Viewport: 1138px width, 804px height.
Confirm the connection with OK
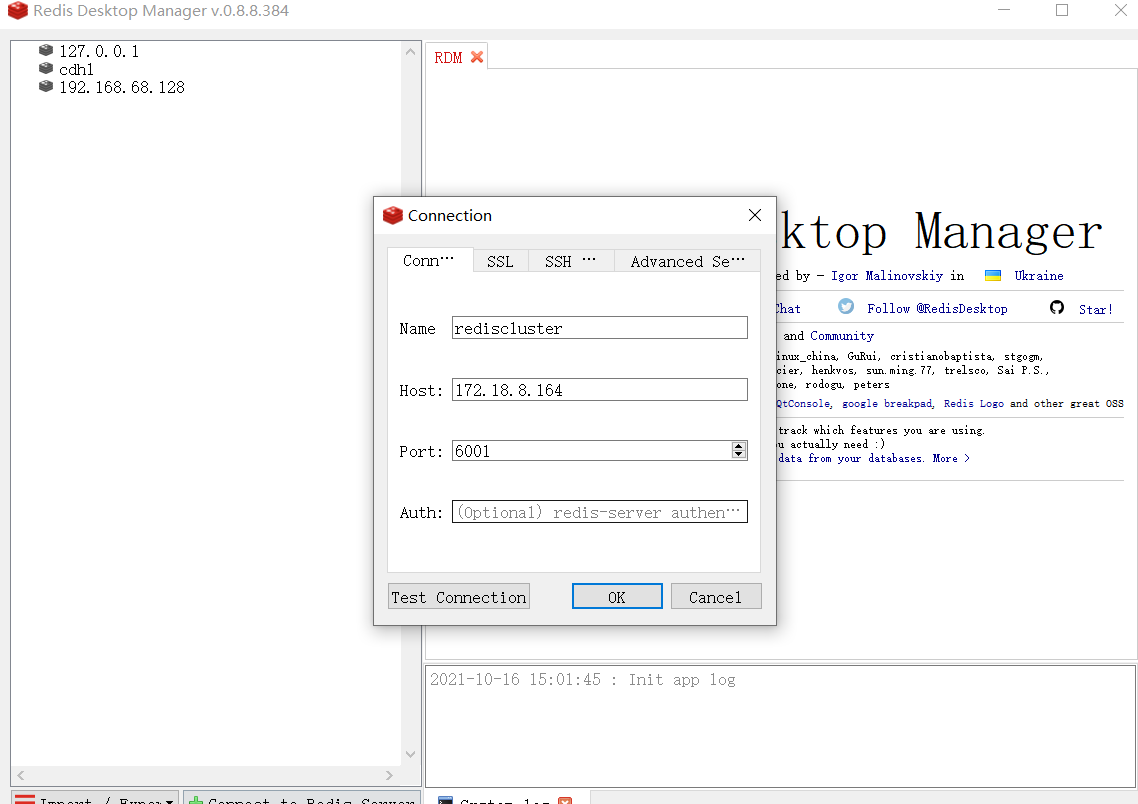[x=617, y=596]
